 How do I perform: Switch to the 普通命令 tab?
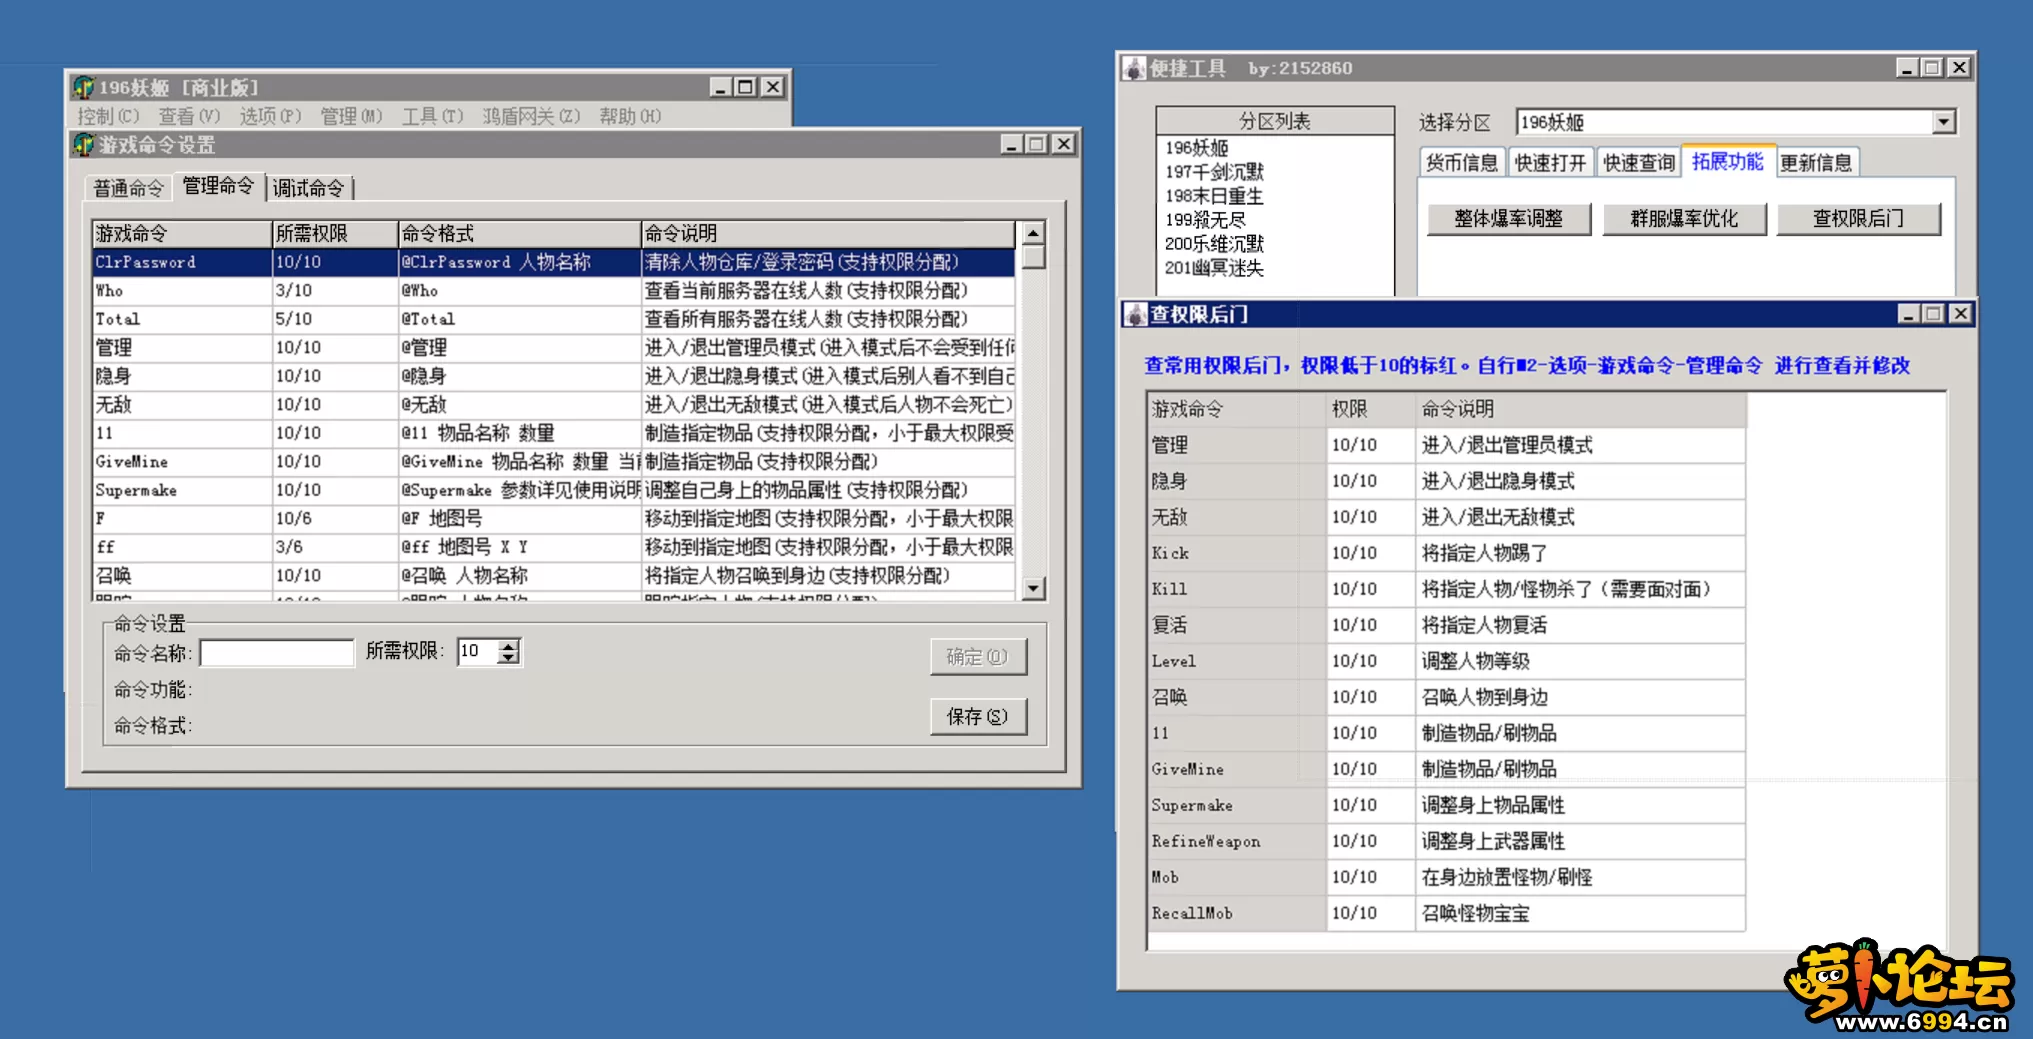(128, 188)
